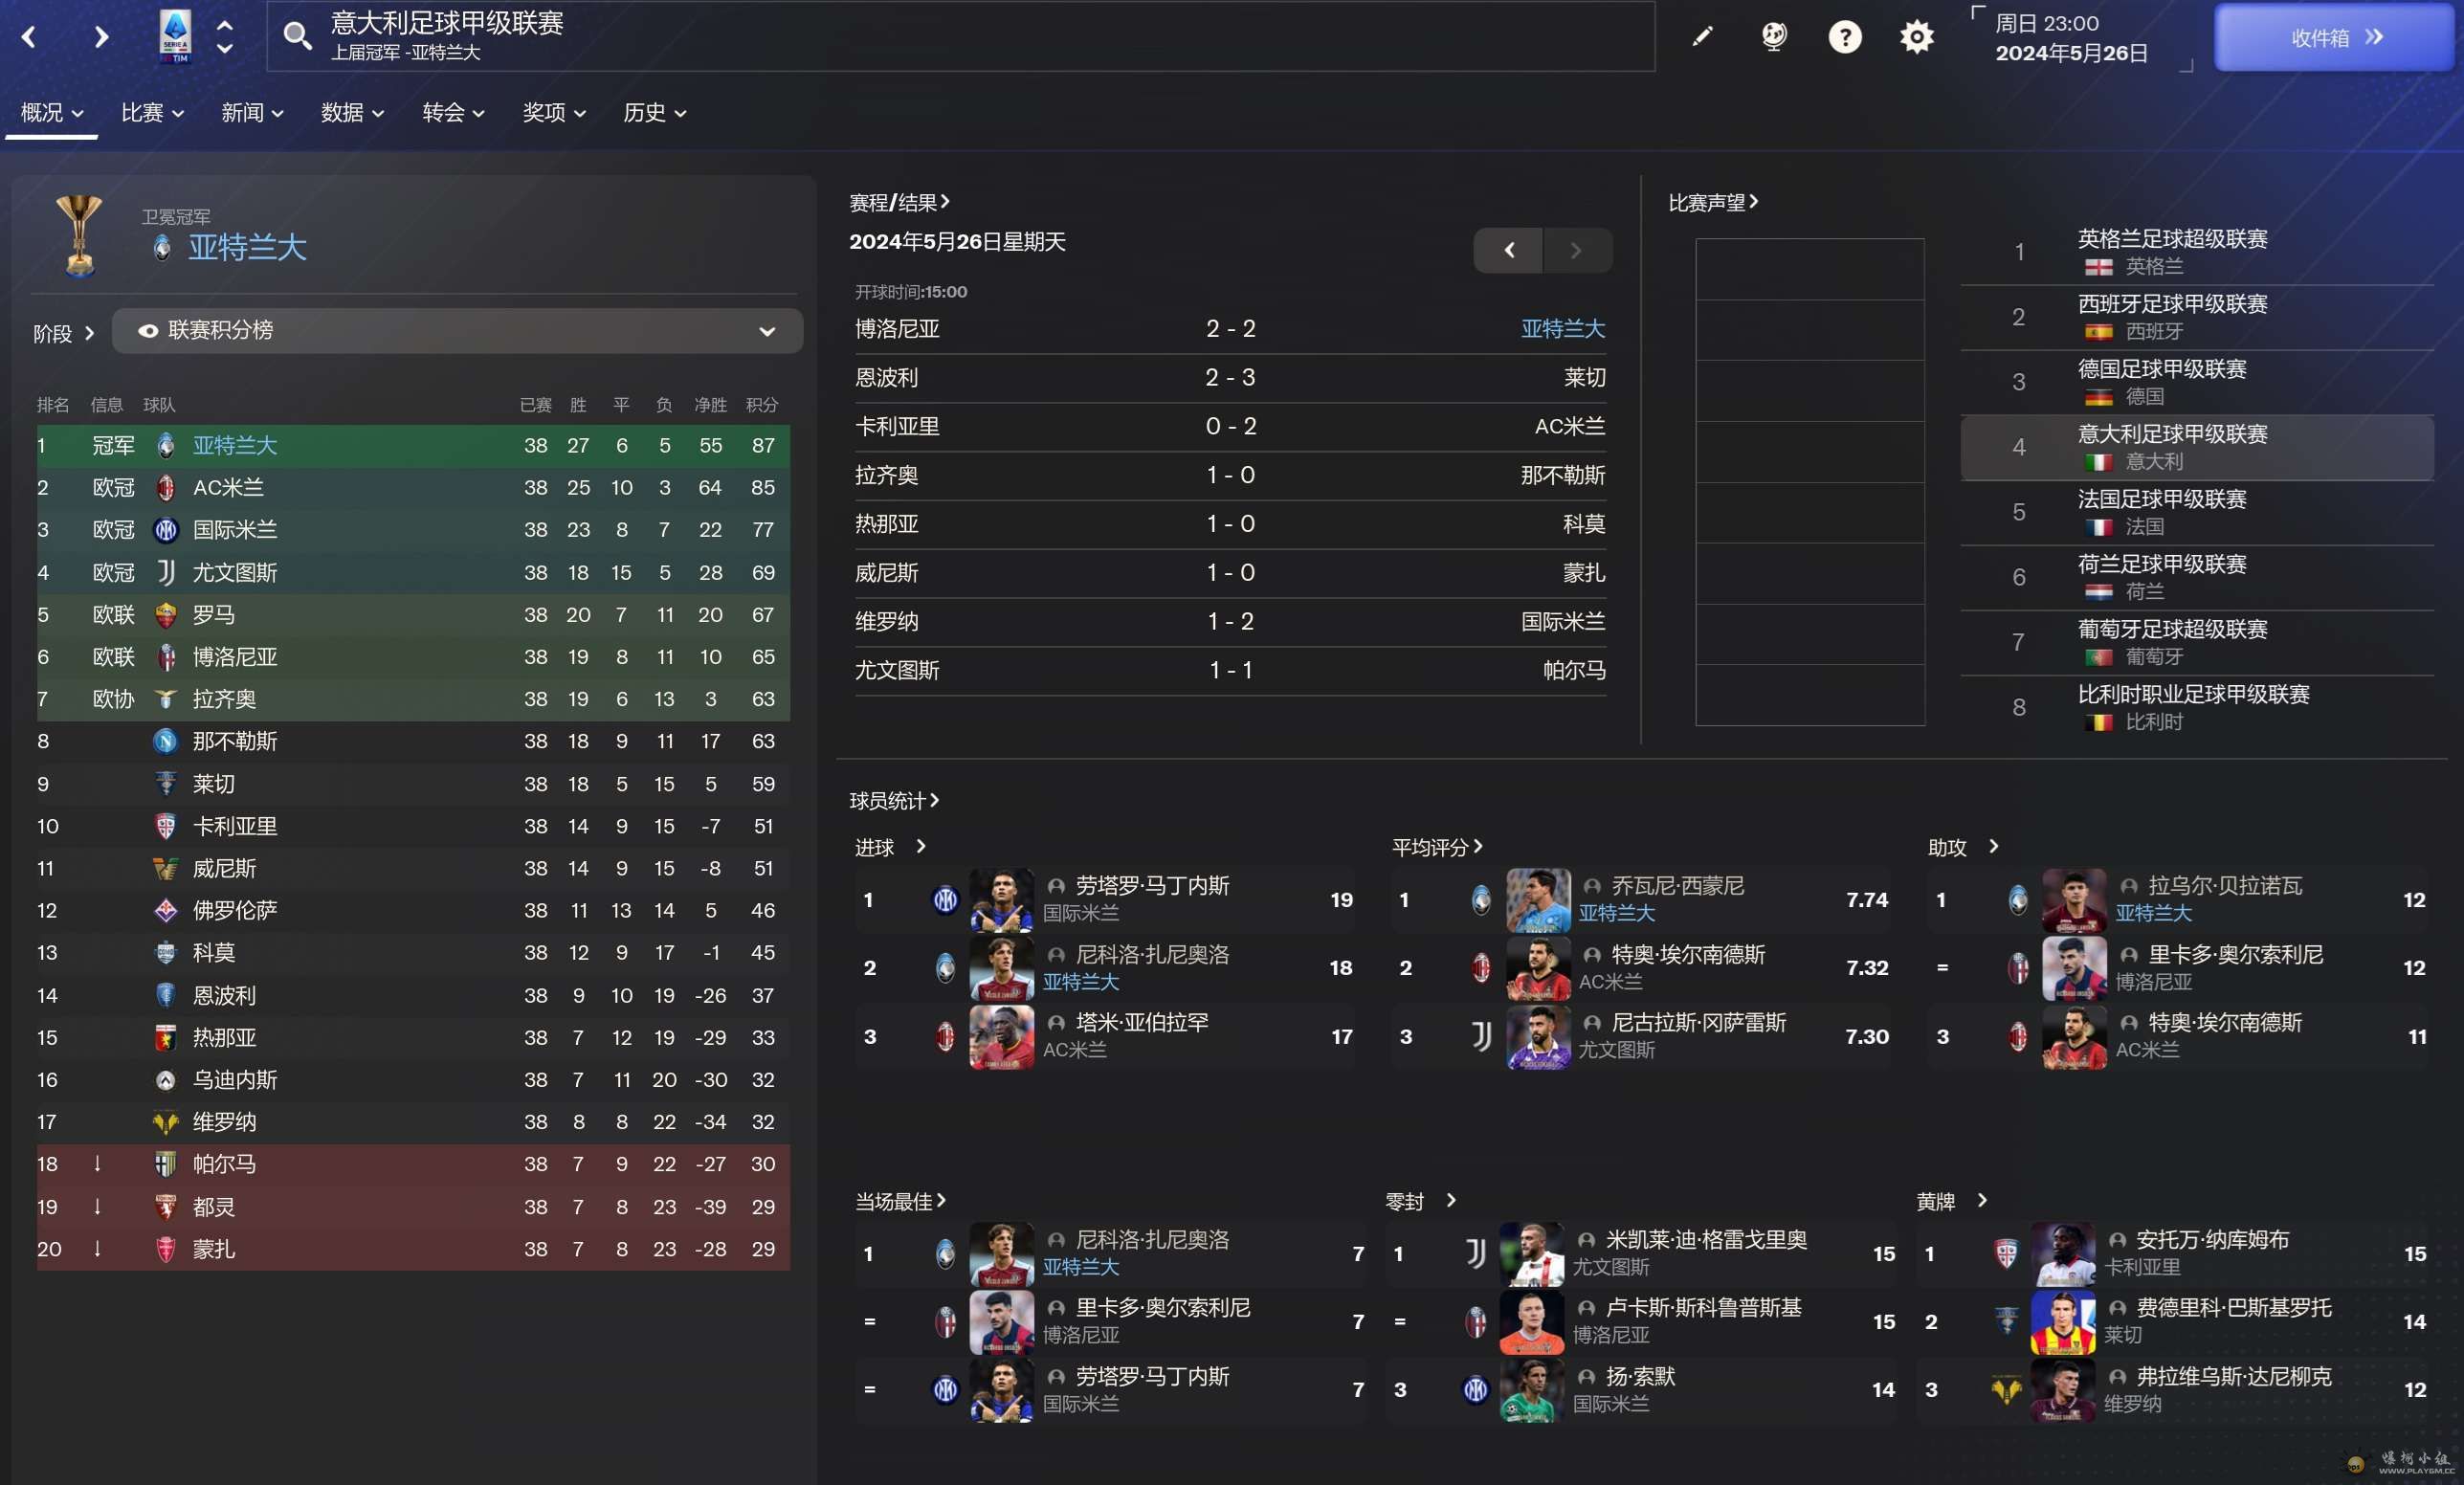Select 德国足球甲级联赛 in reputation list

click(2197, 383)
